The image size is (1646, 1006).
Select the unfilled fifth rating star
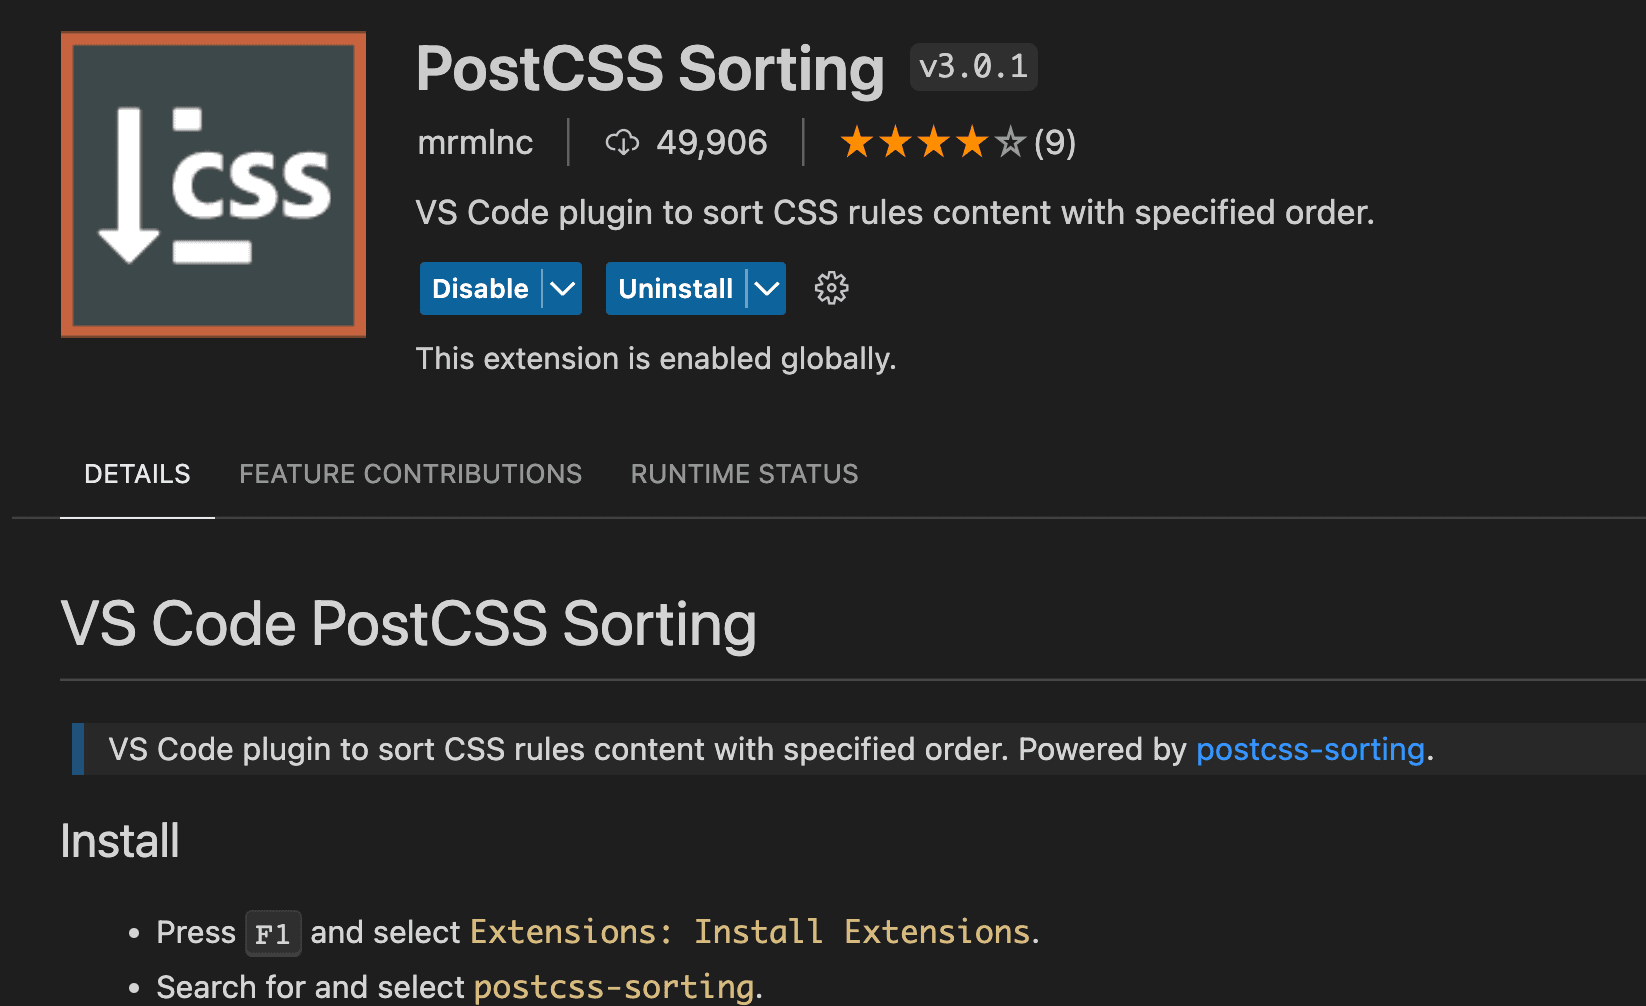[x=1011, y=142]
